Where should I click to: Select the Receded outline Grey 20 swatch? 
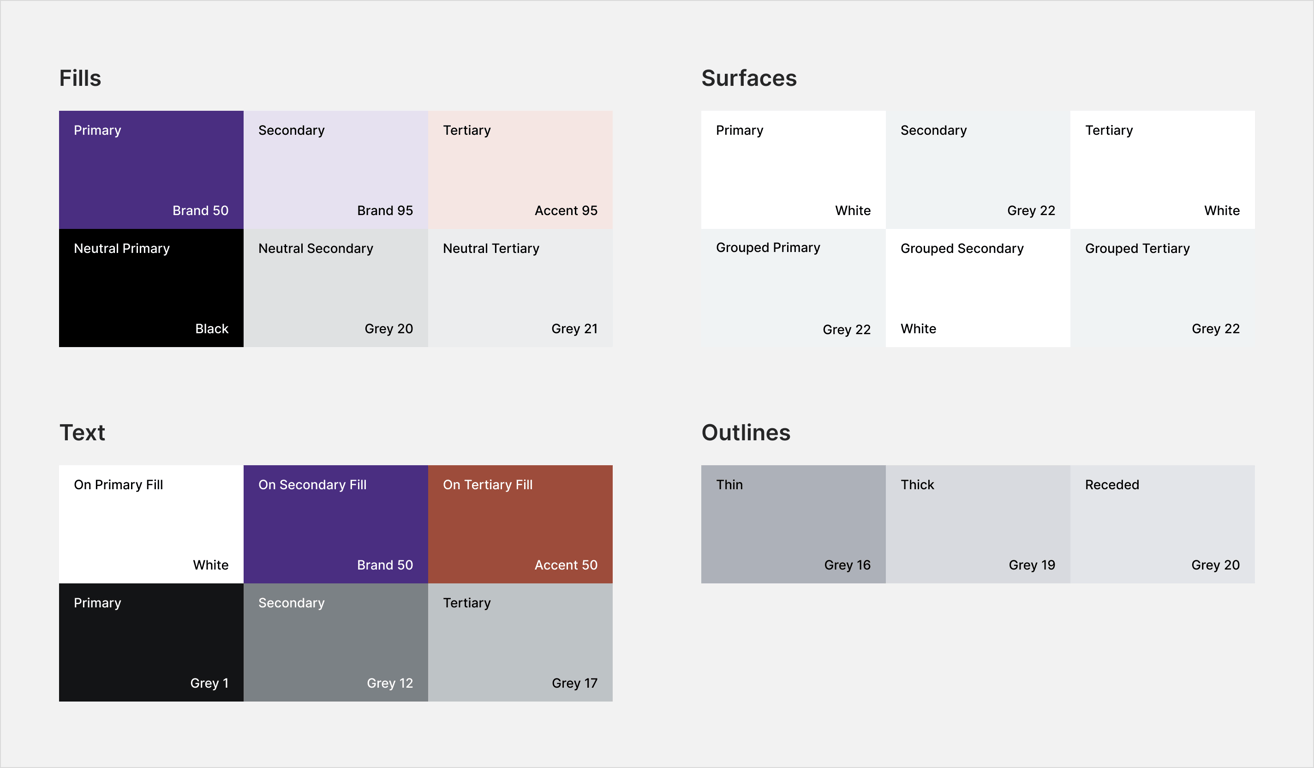point(1162,524)
